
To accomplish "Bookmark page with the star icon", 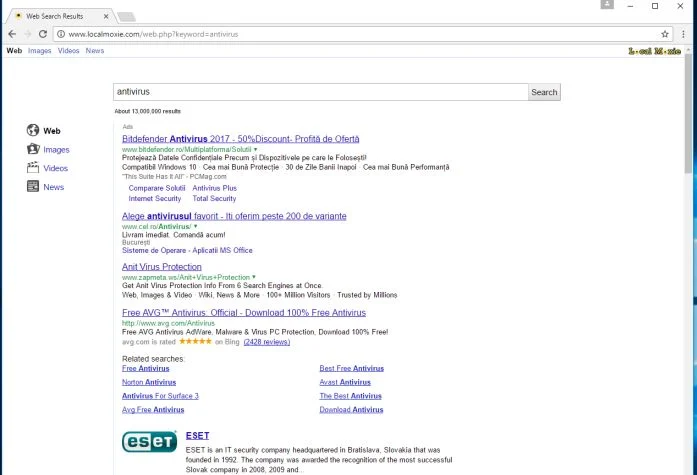I will [x=665, y=34].
